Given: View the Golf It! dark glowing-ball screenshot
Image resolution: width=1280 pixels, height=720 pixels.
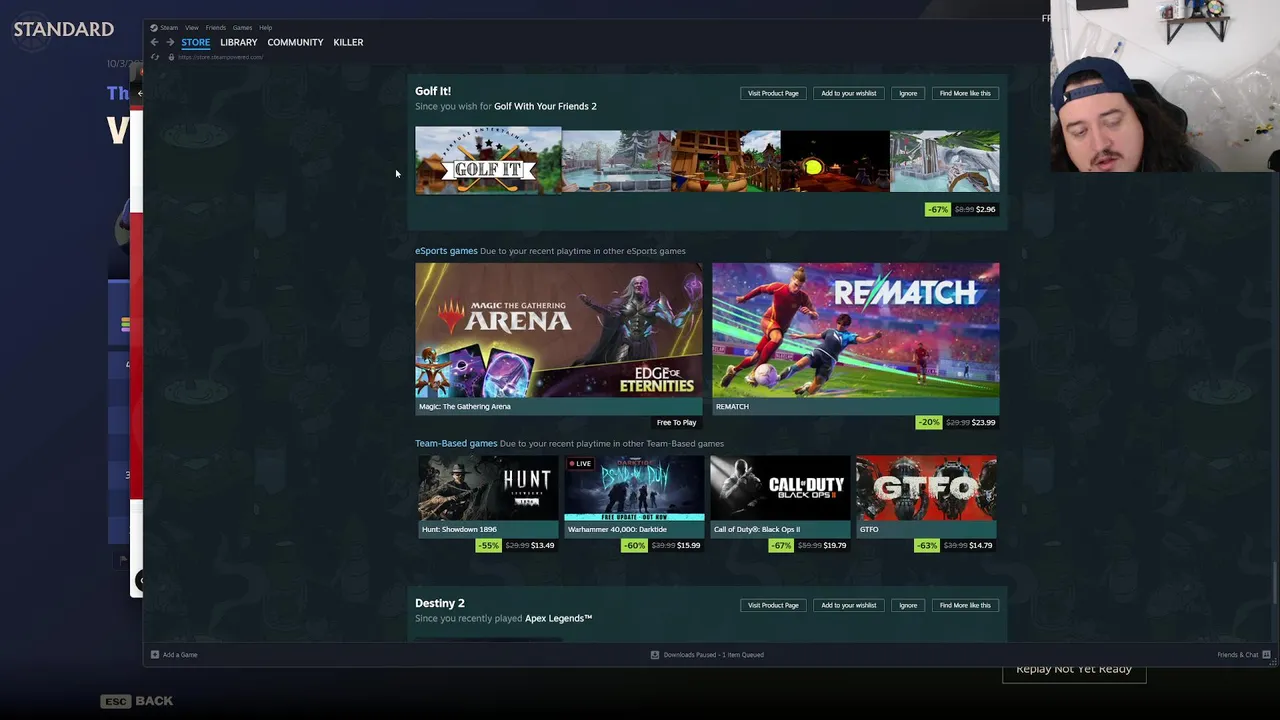Looking at the screenshot, I should (x=835, y=161).
